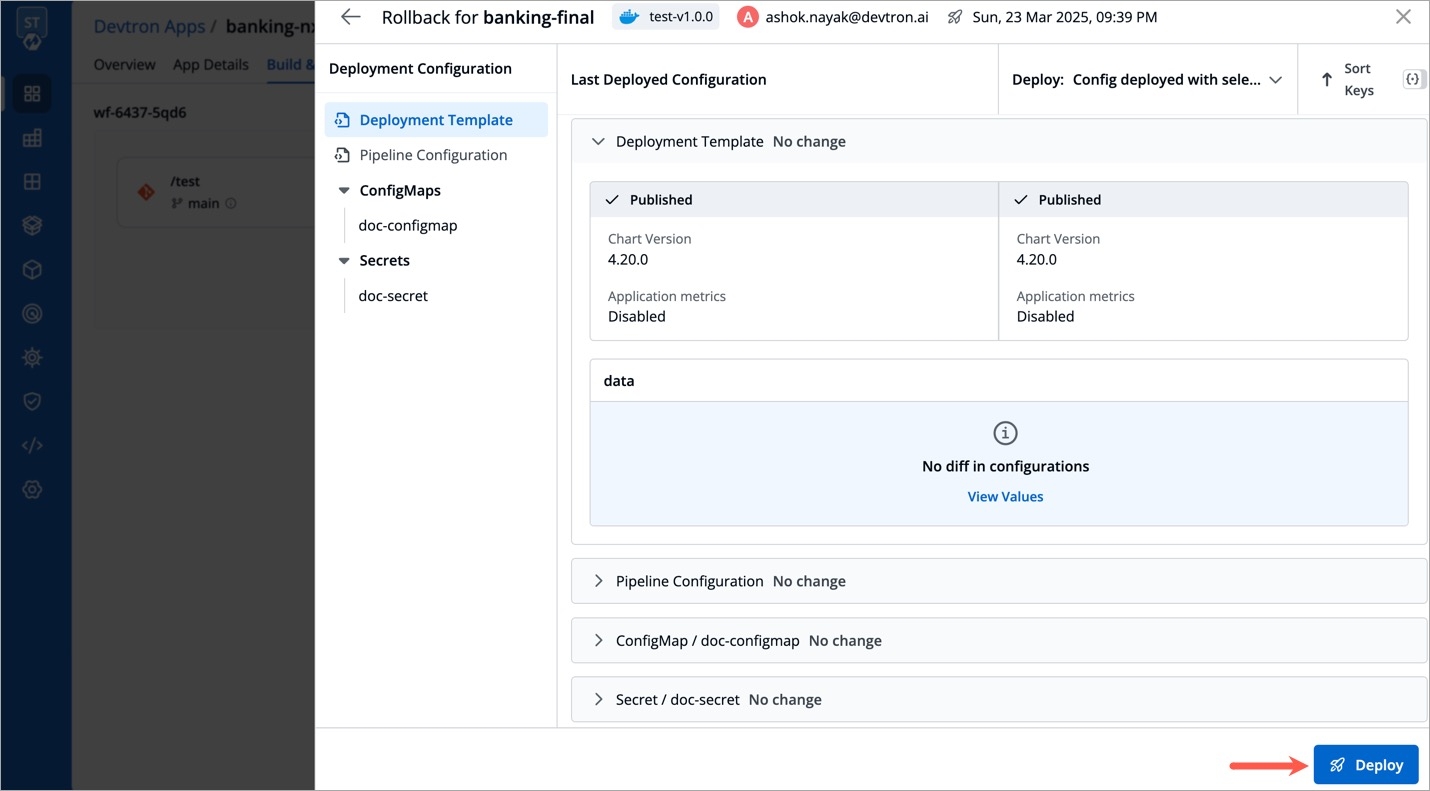The image size is (1430, 791).
Task: Switch to the Overview tab
Action: 125,64
